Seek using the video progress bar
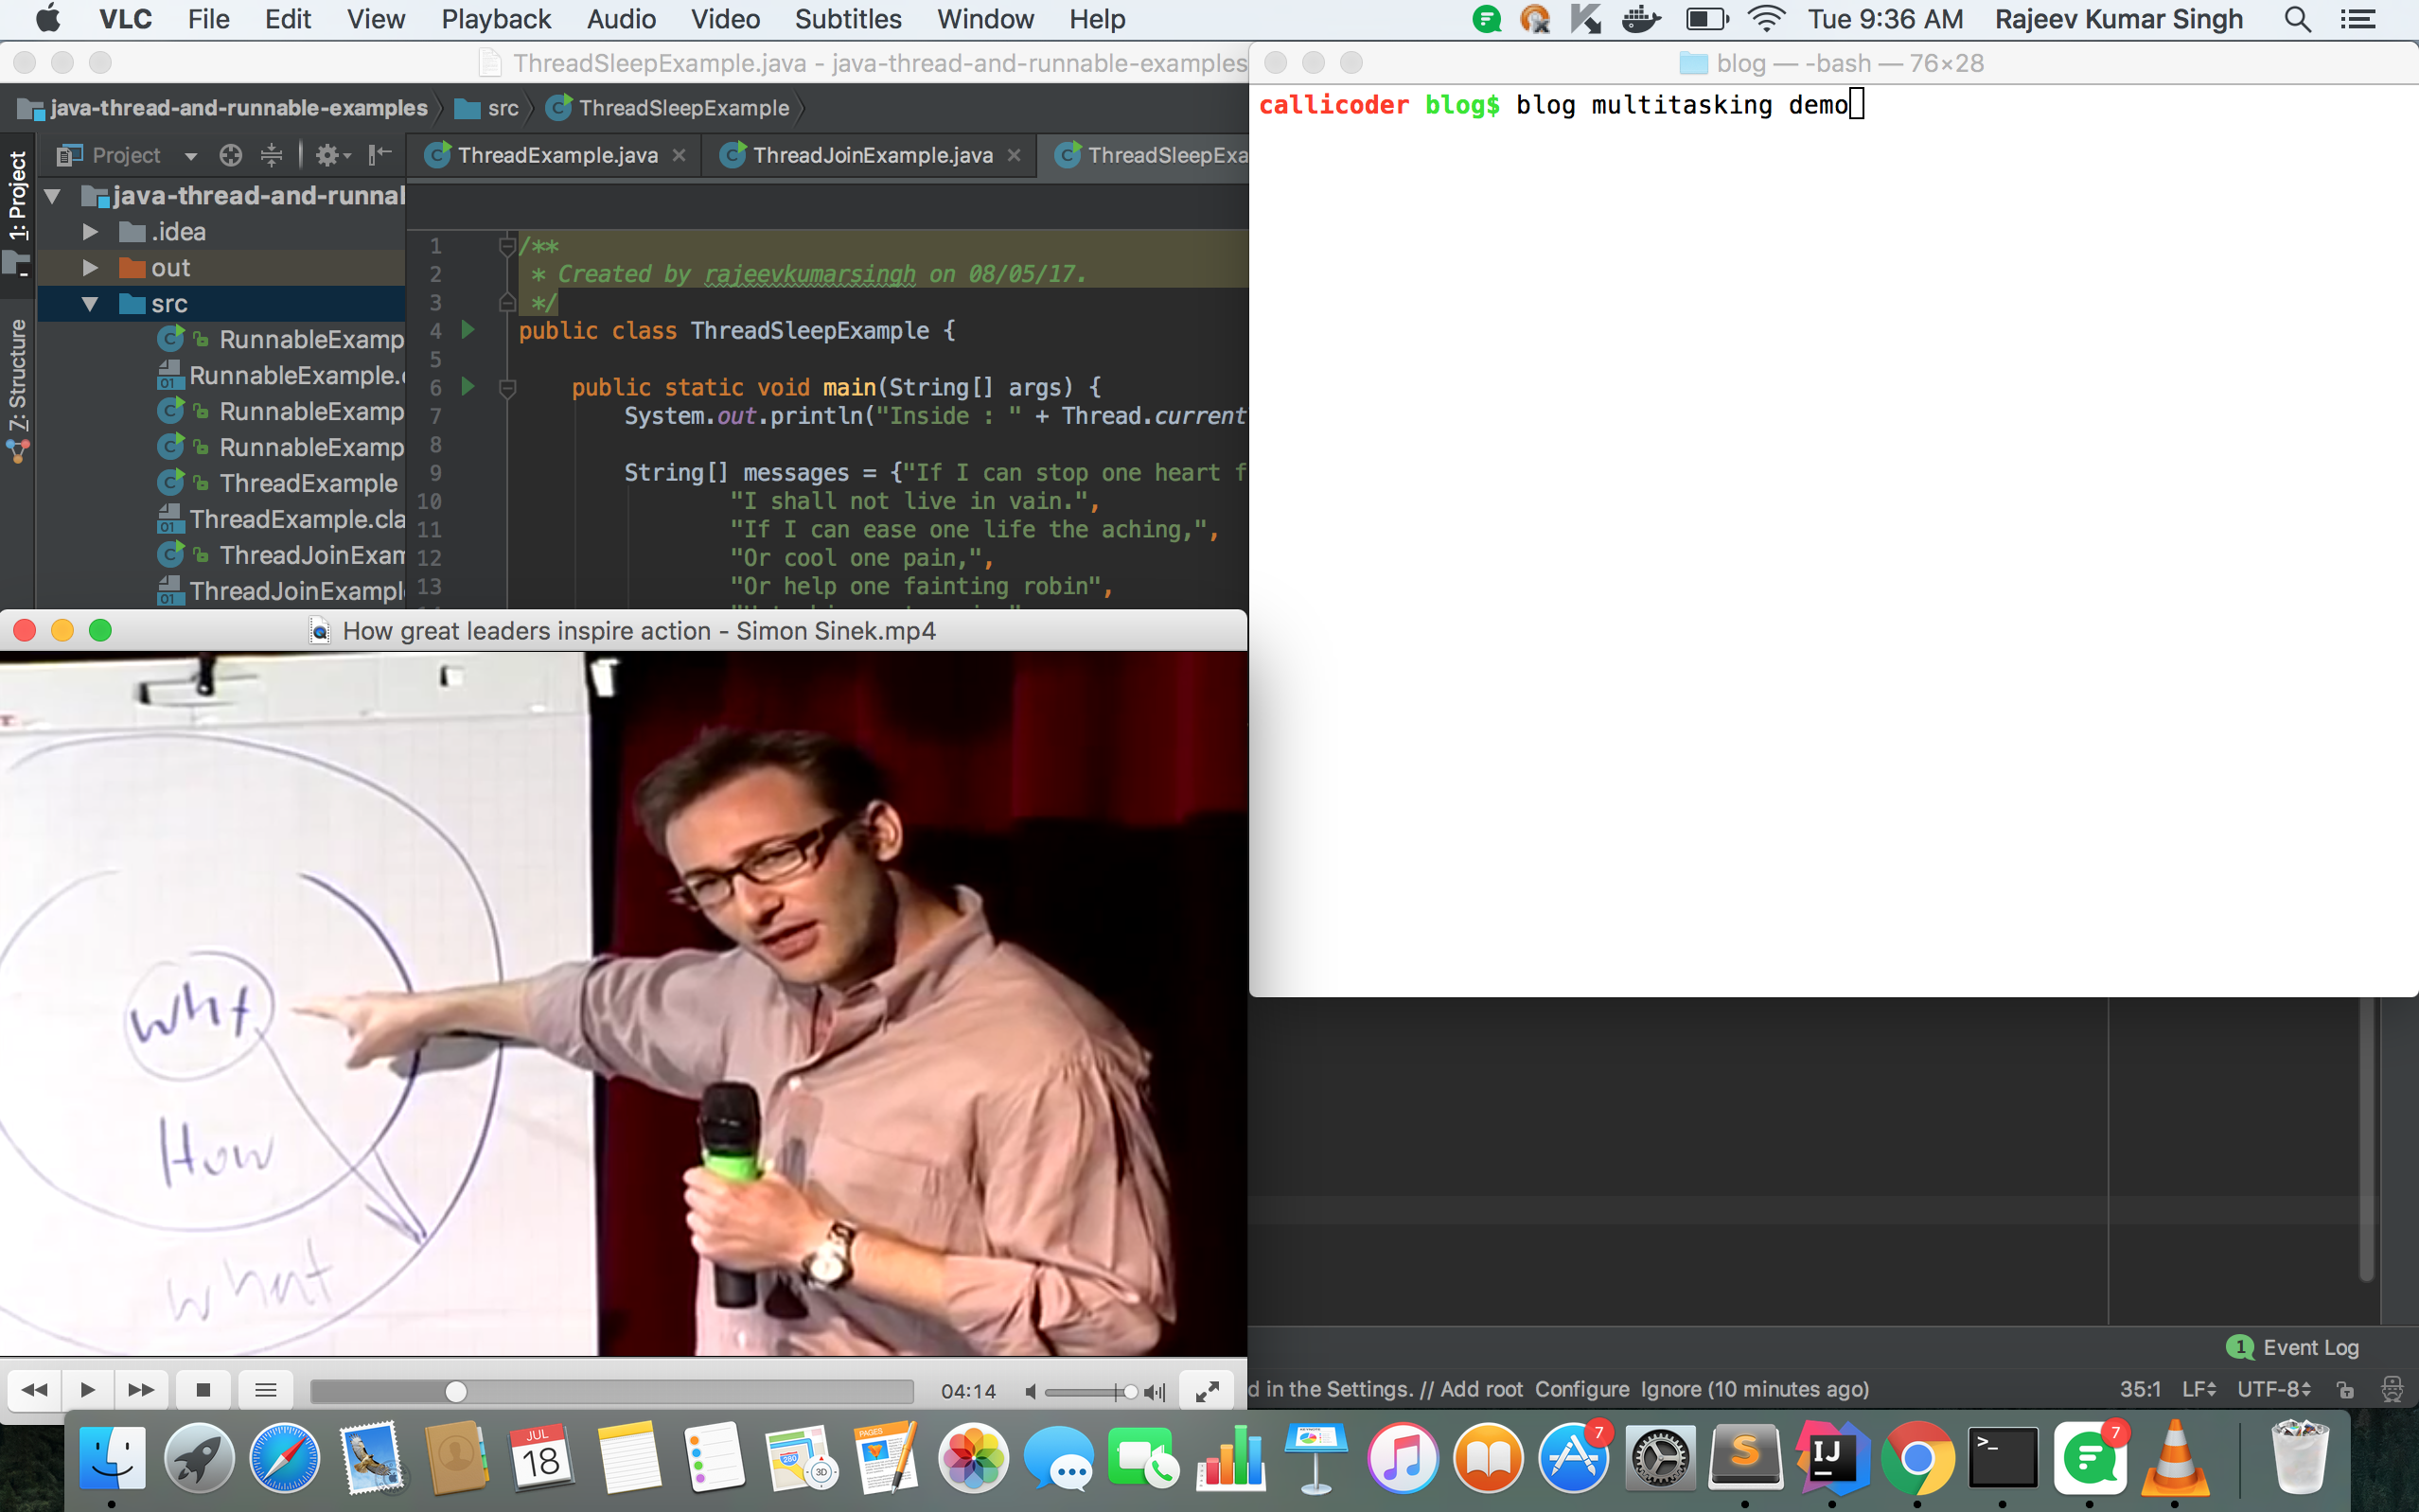The image size is (2419, 1512). tap(612, 1391)
